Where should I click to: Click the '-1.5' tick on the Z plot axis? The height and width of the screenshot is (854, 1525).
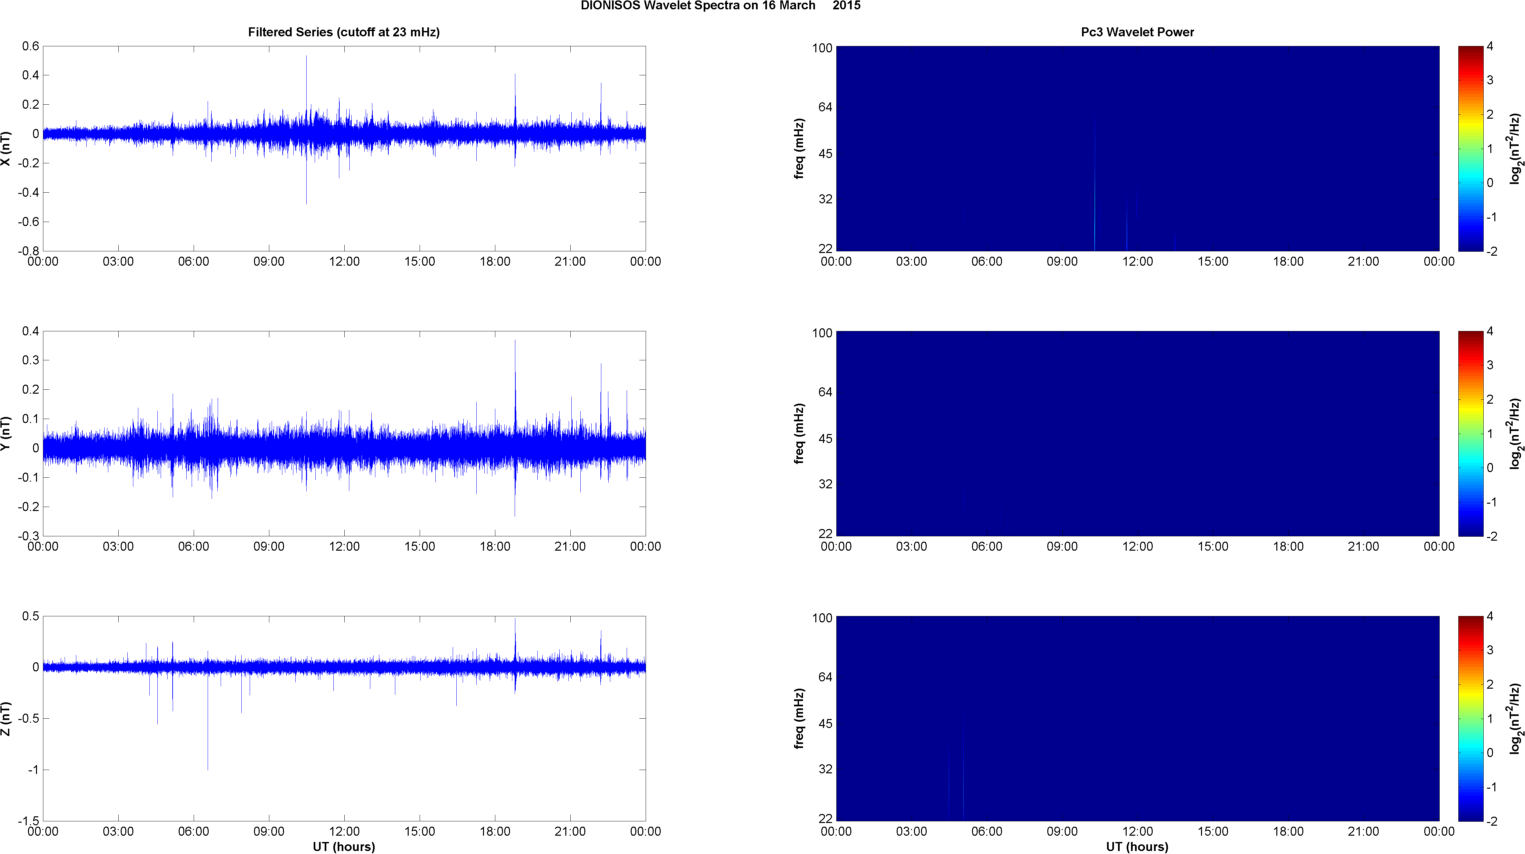pyautogui.click(x=28, y=821)
